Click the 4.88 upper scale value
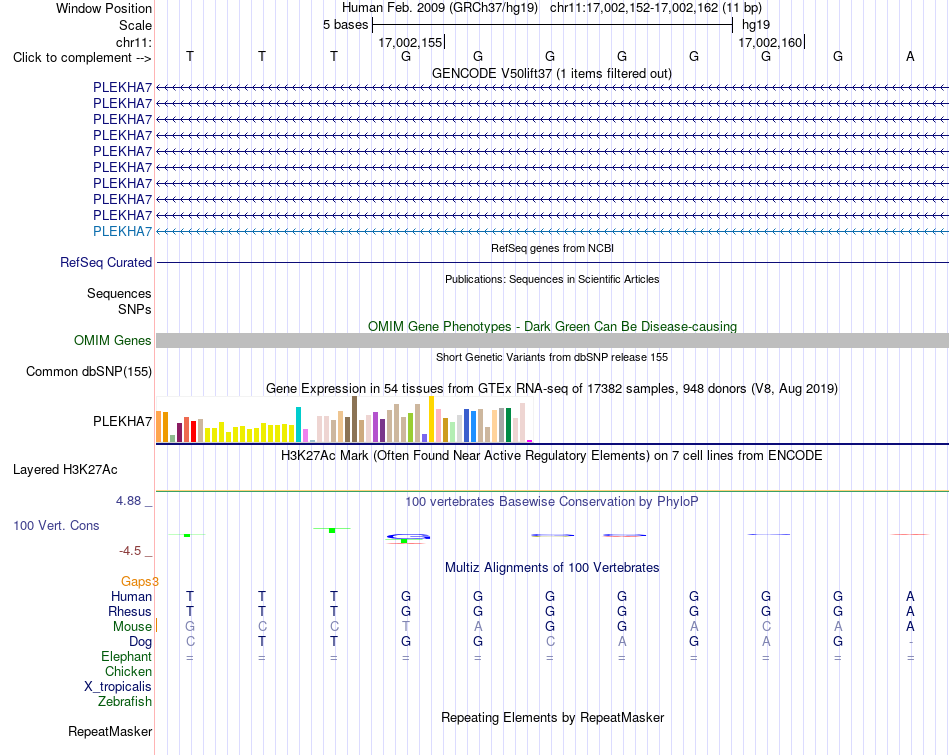 coord(128,501)
